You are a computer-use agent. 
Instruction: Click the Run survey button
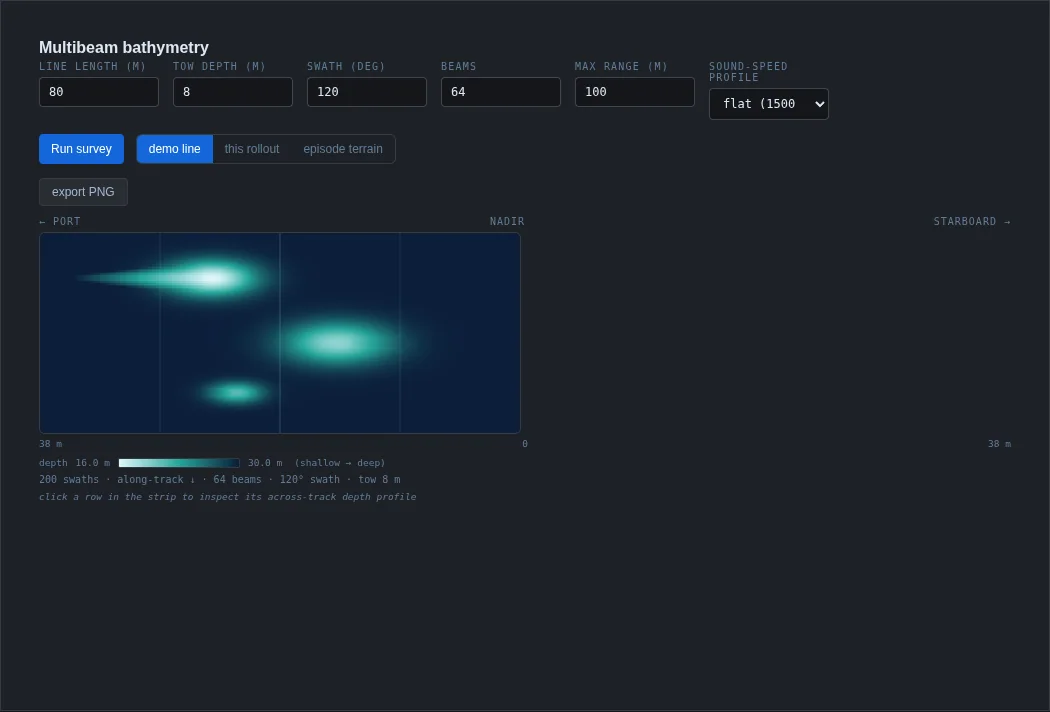pos(81,149)
